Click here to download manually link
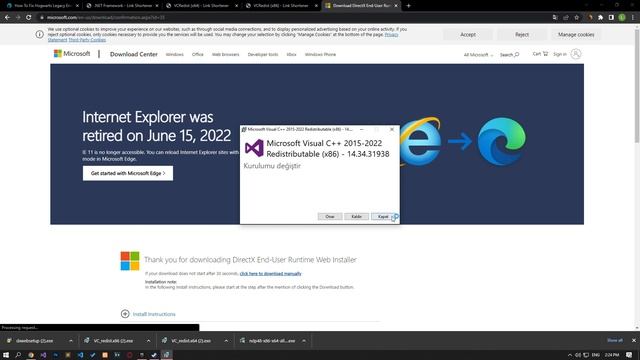The width and height of the screenshot is (640, 360). 271,273
